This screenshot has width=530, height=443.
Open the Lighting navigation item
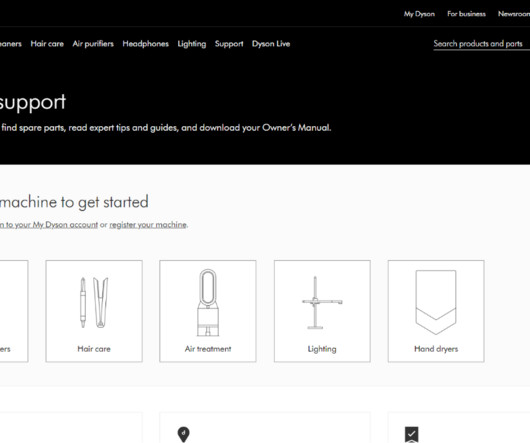pyautogui.click(x=192, y=44)
